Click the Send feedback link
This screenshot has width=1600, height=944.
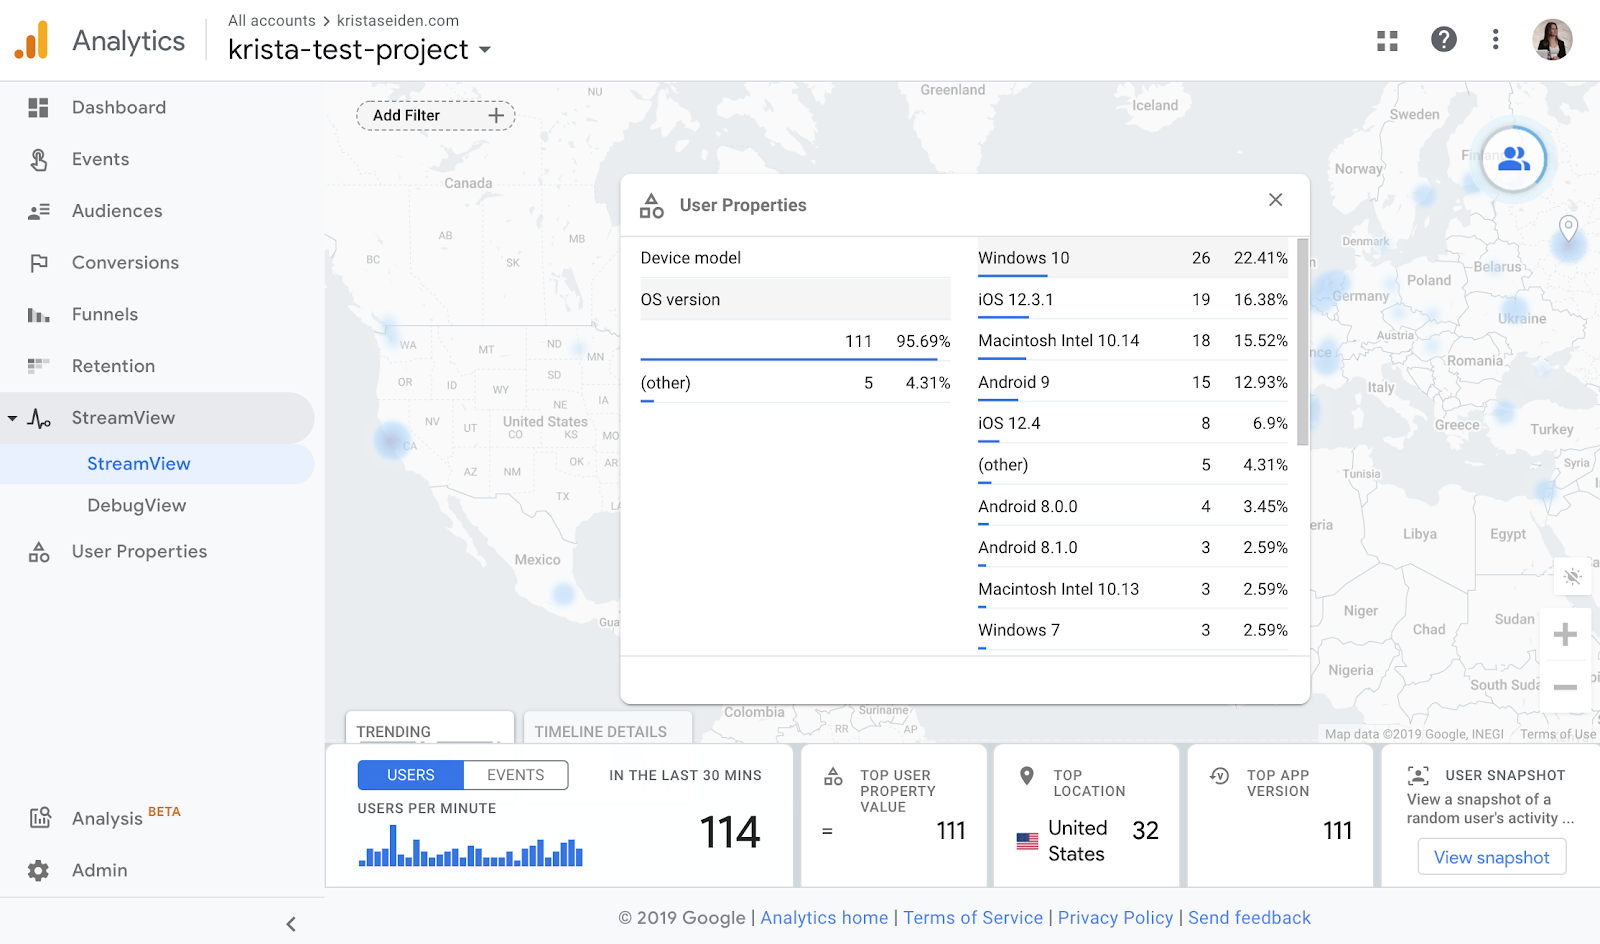tap(1249, 918)
